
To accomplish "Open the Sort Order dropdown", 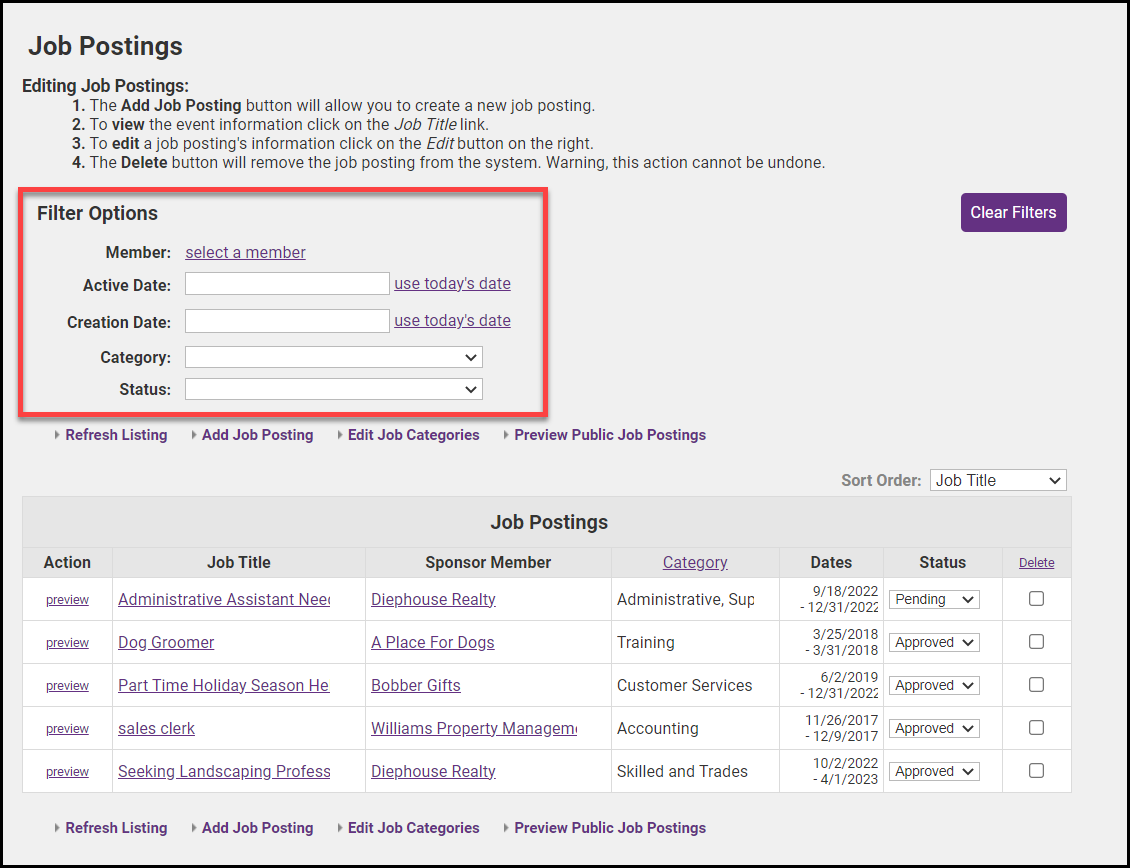I will 997,480.
